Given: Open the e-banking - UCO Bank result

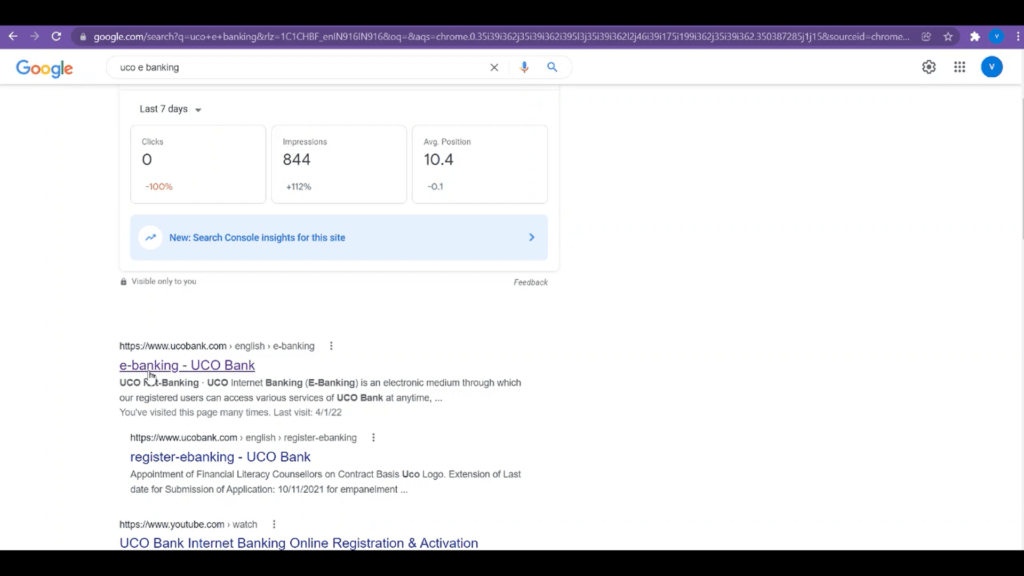Looking at the screenshot, I should (x=187, y=365).
